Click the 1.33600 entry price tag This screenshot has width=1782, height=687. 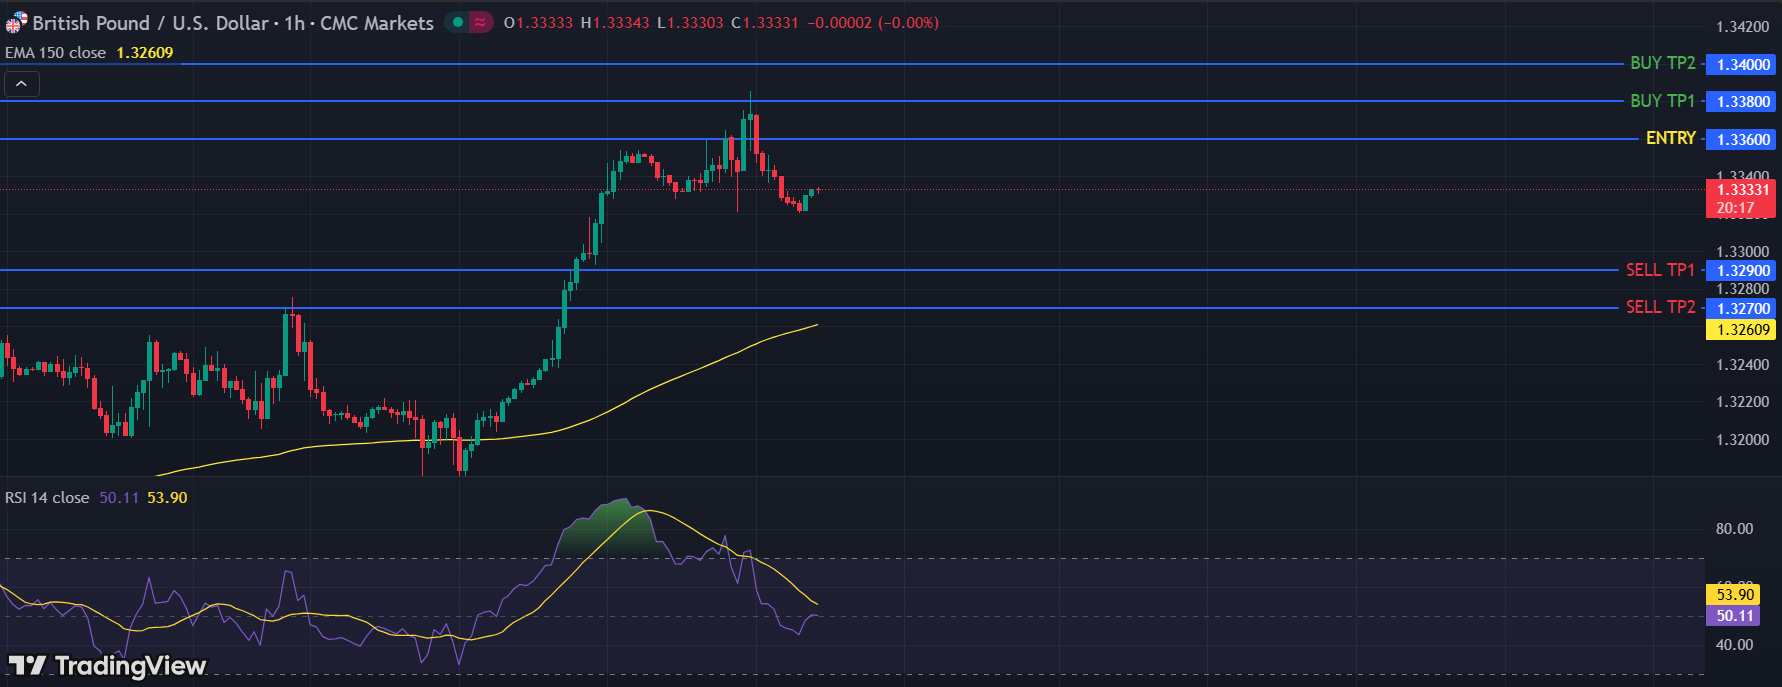click(x=1741, y=140)
